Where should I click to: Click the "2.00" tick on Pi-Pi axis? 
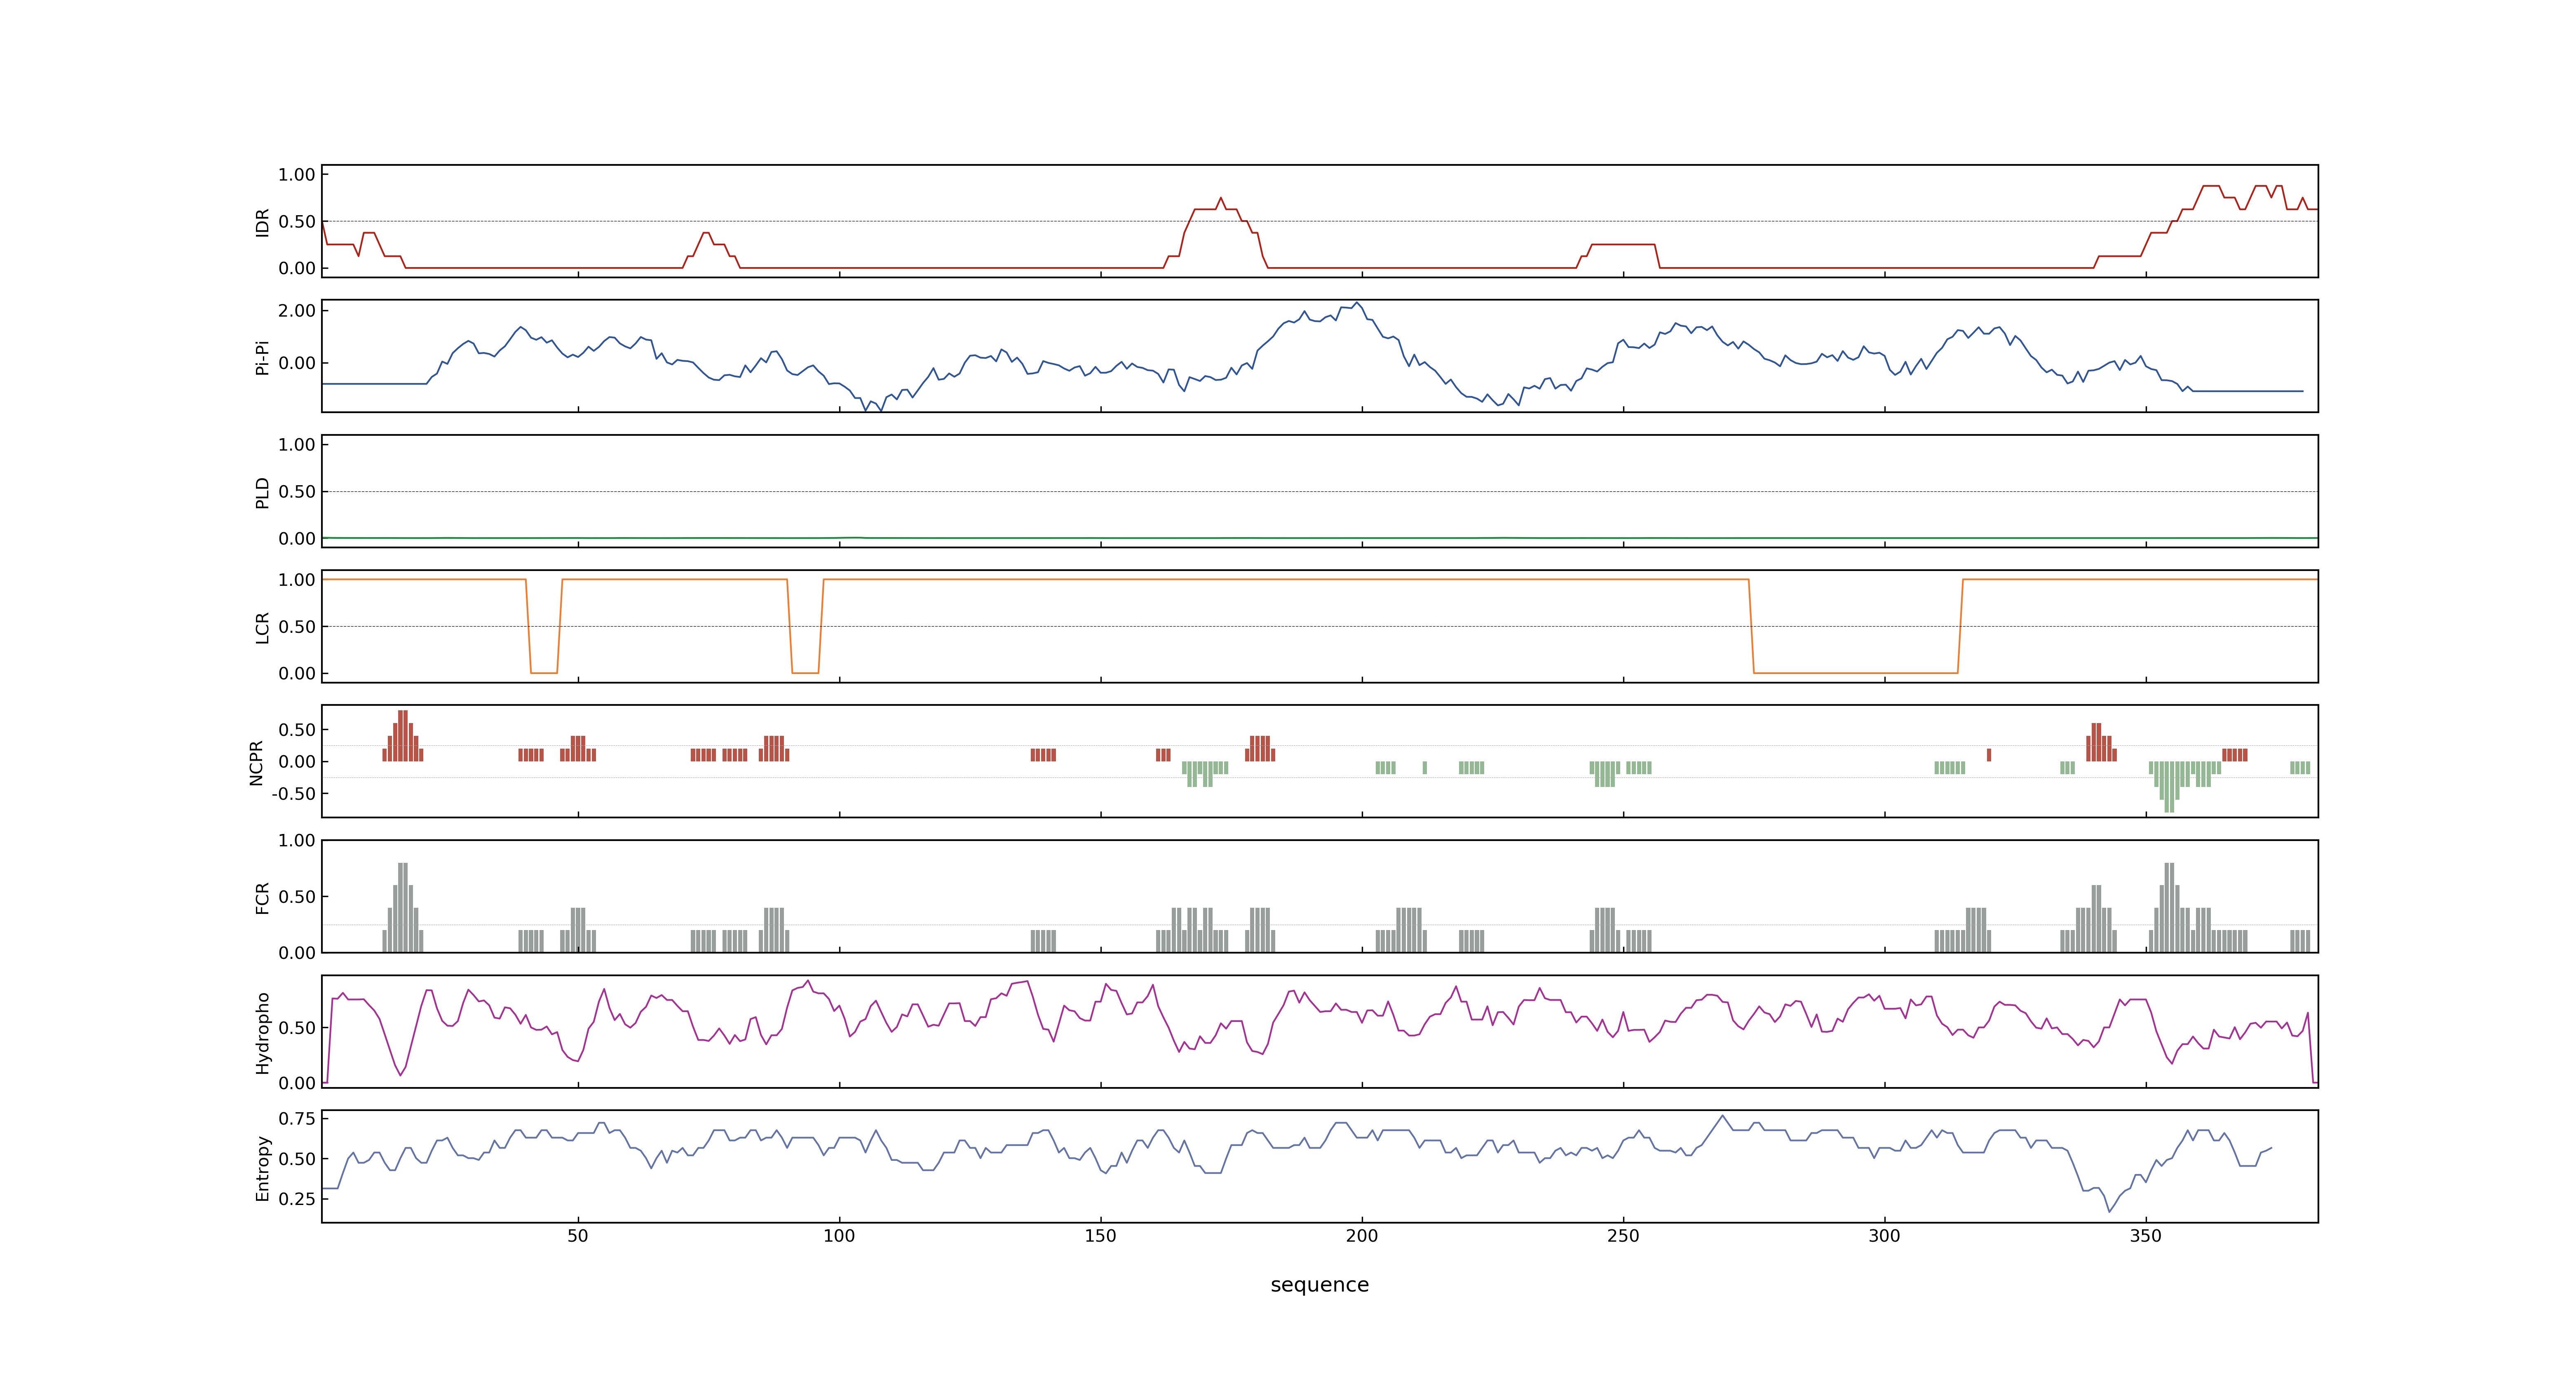297,311
